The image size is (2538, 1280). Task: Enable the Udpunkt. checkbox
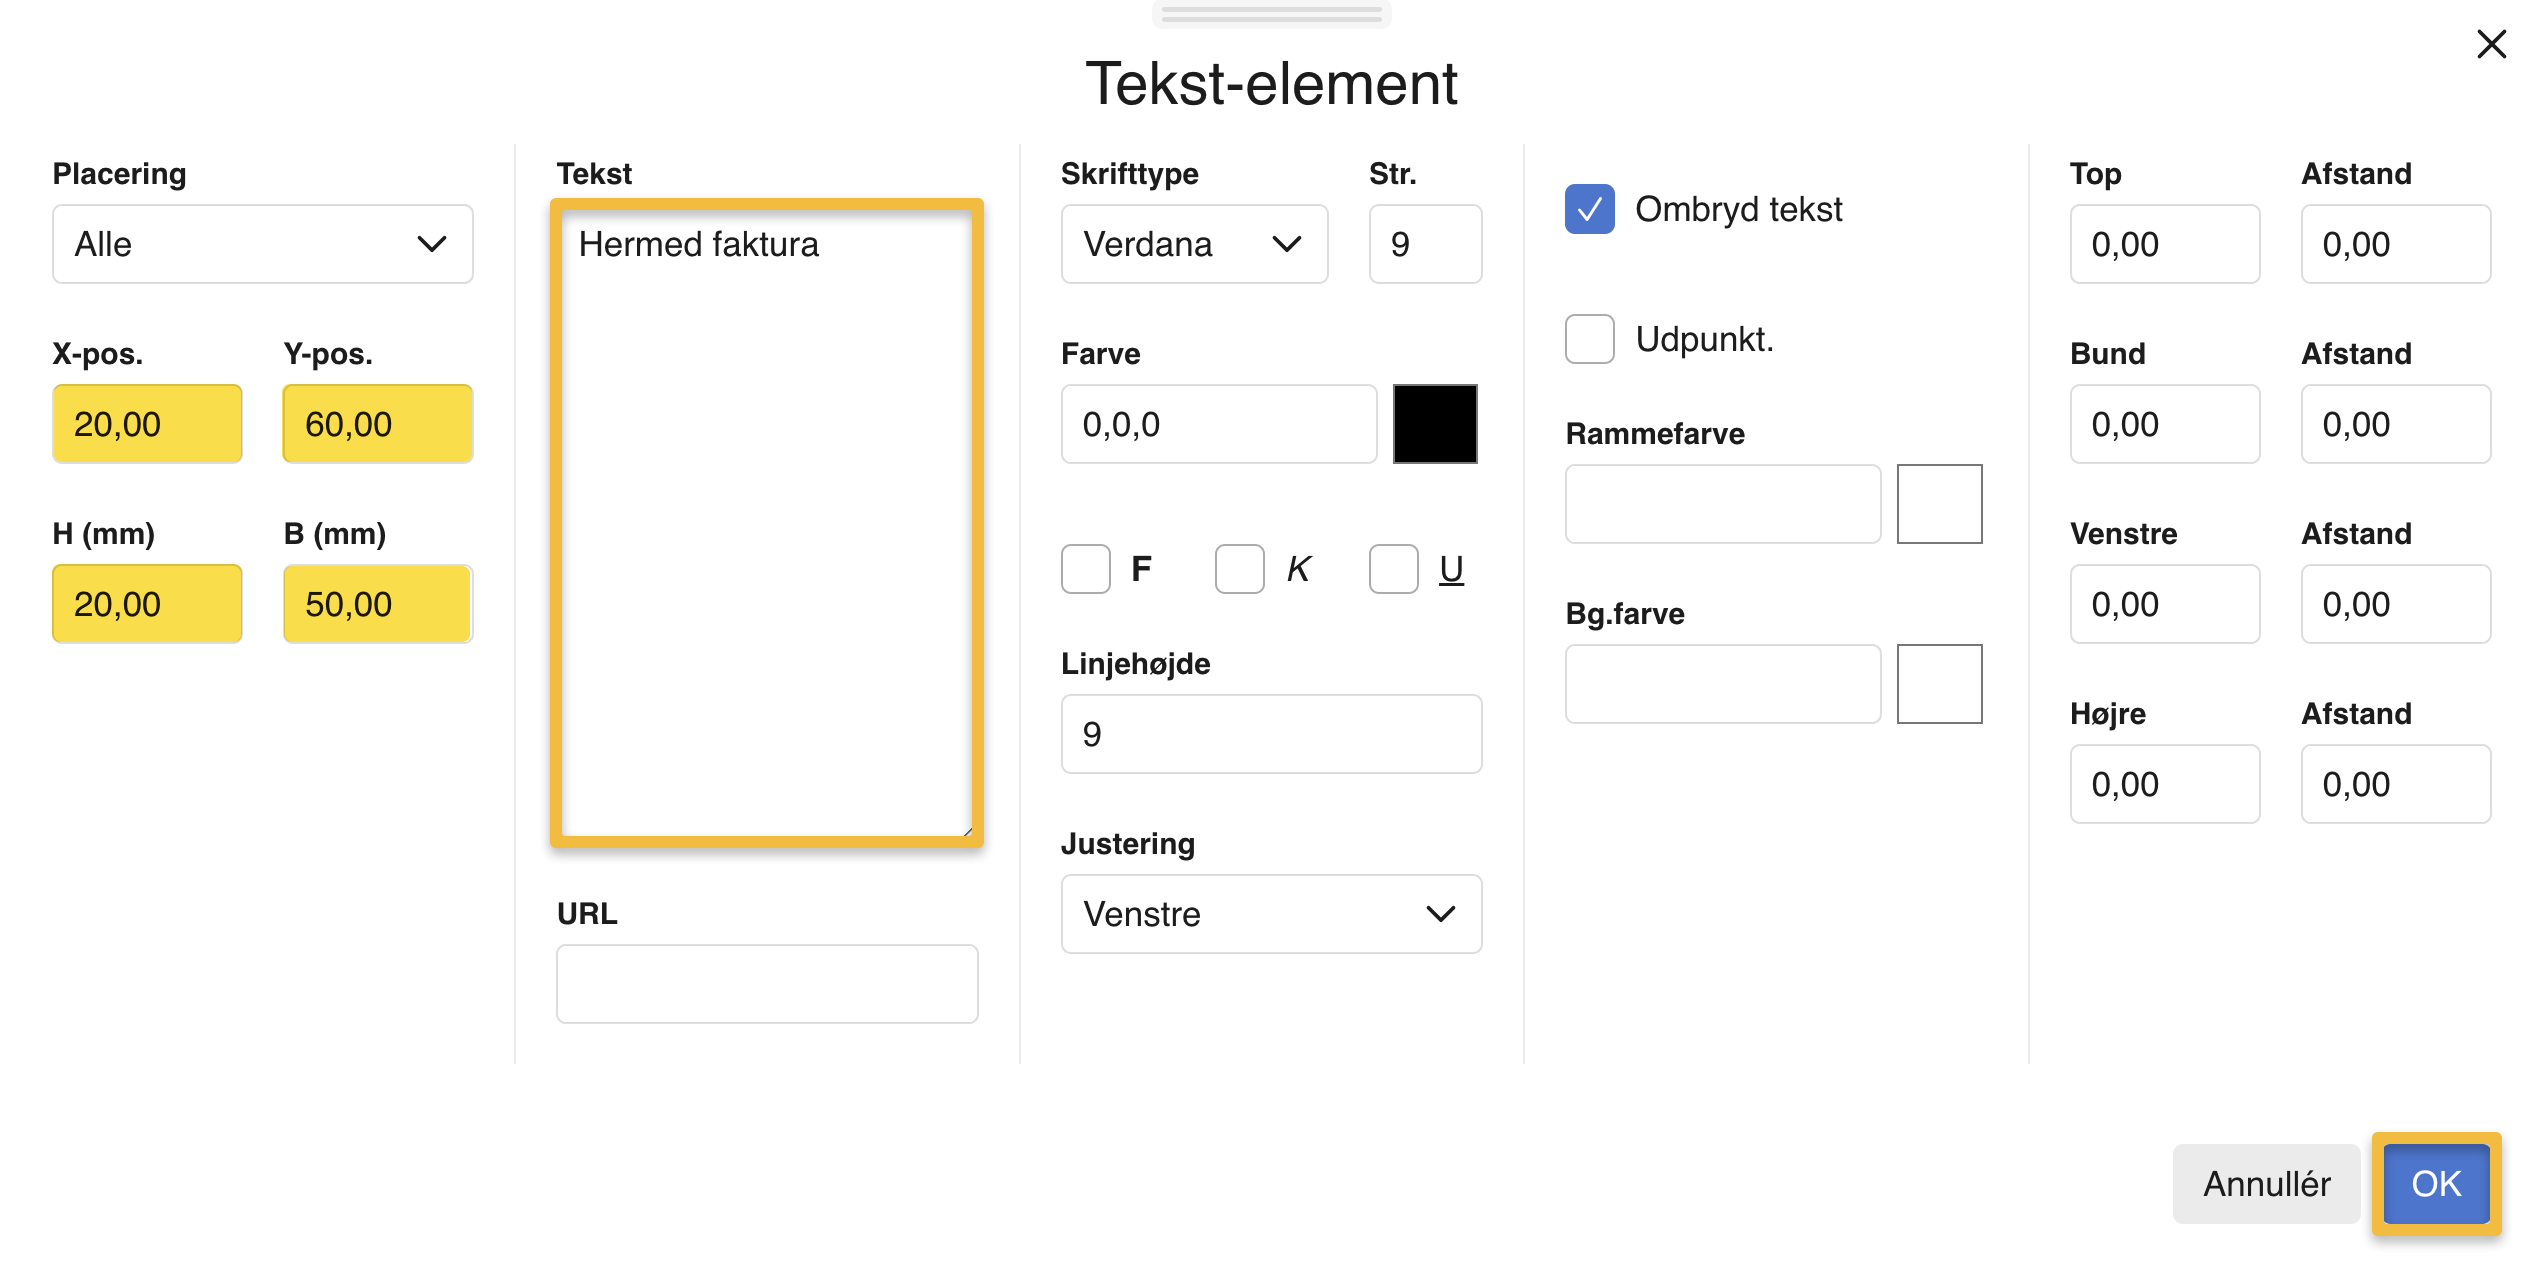pyautogui.click(x=1589, y=339)
